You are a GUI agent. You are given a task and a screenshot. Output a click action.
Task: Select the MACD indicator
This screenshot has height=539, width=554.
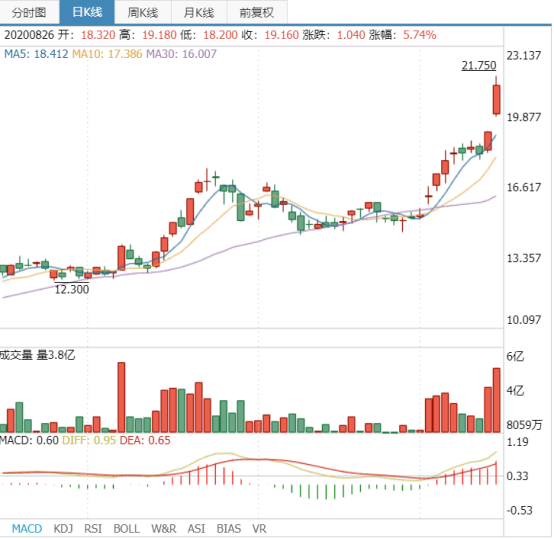coord(27,529)
